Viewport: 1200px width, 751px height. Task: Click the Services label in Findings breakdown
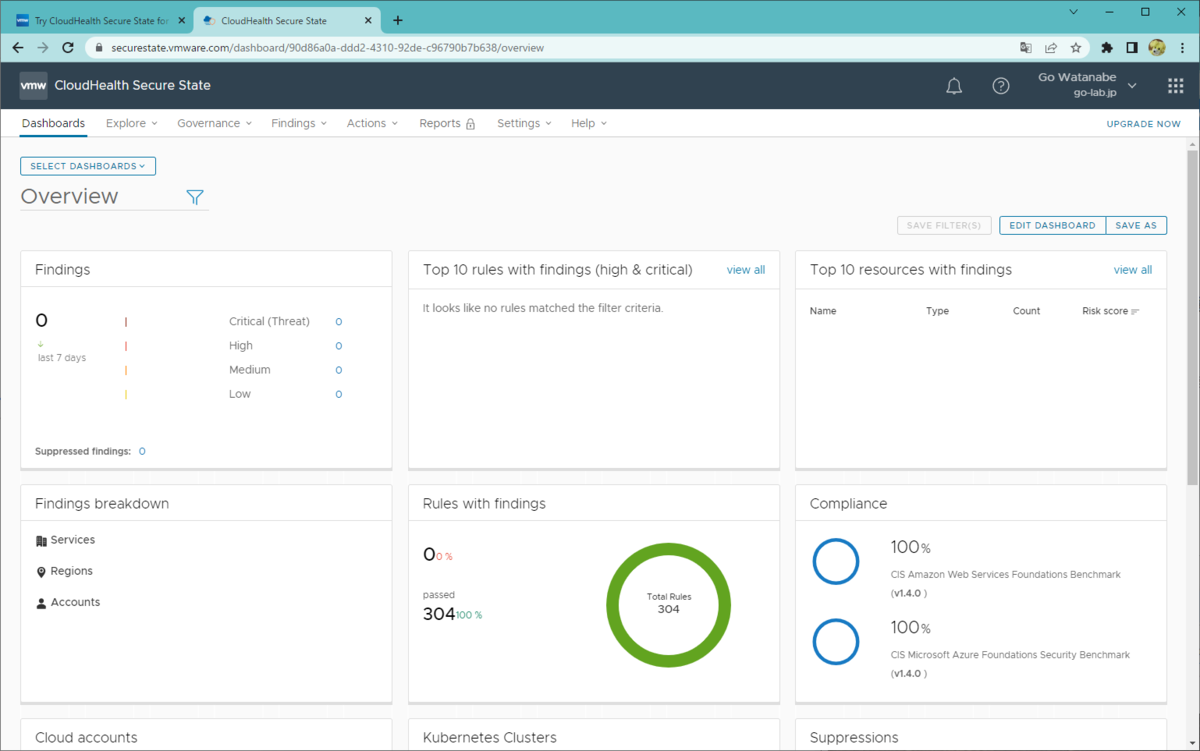point(73,540)
